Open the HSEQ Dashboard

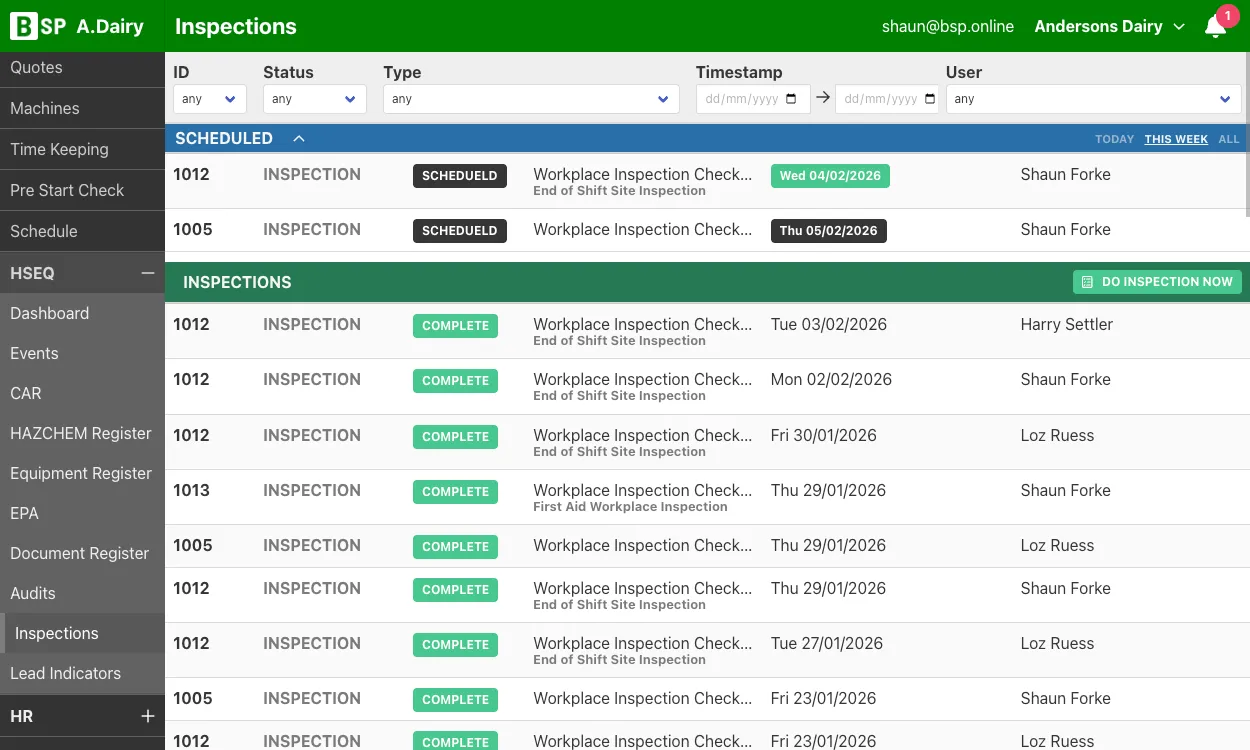tap(82, 313)
